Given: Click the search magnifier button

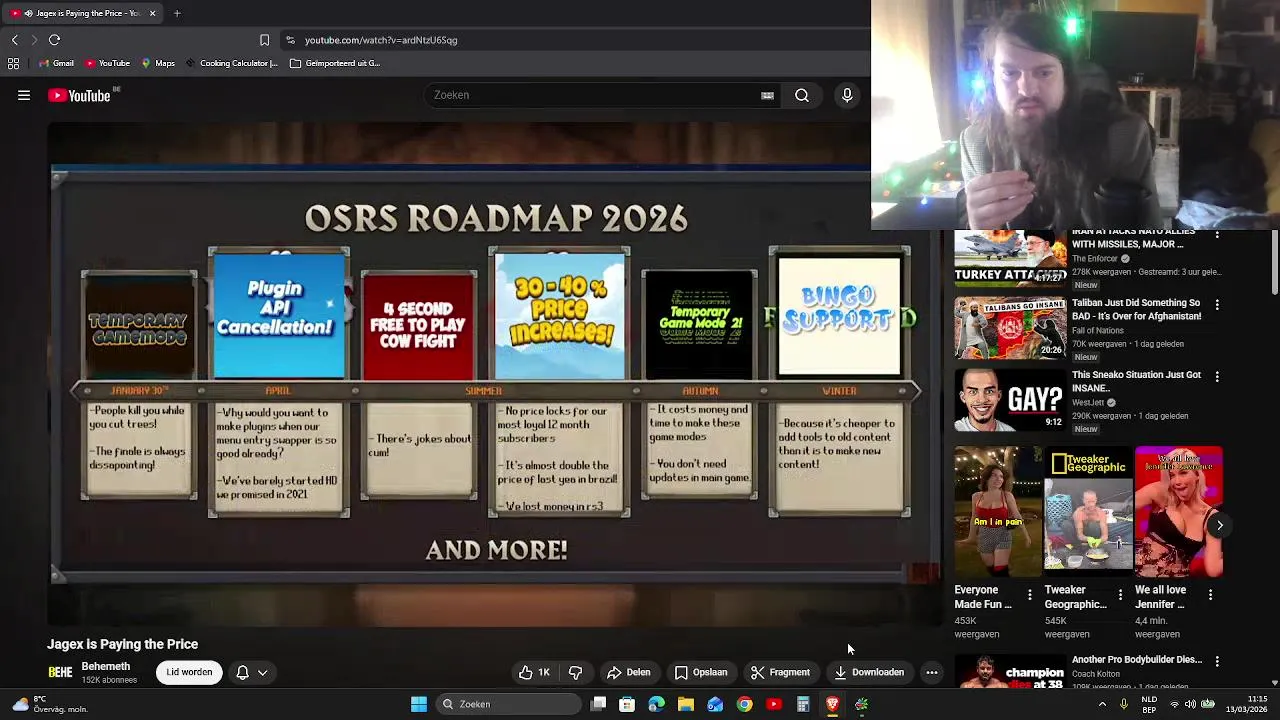Looking at the screenshot, I should (802, 95).
